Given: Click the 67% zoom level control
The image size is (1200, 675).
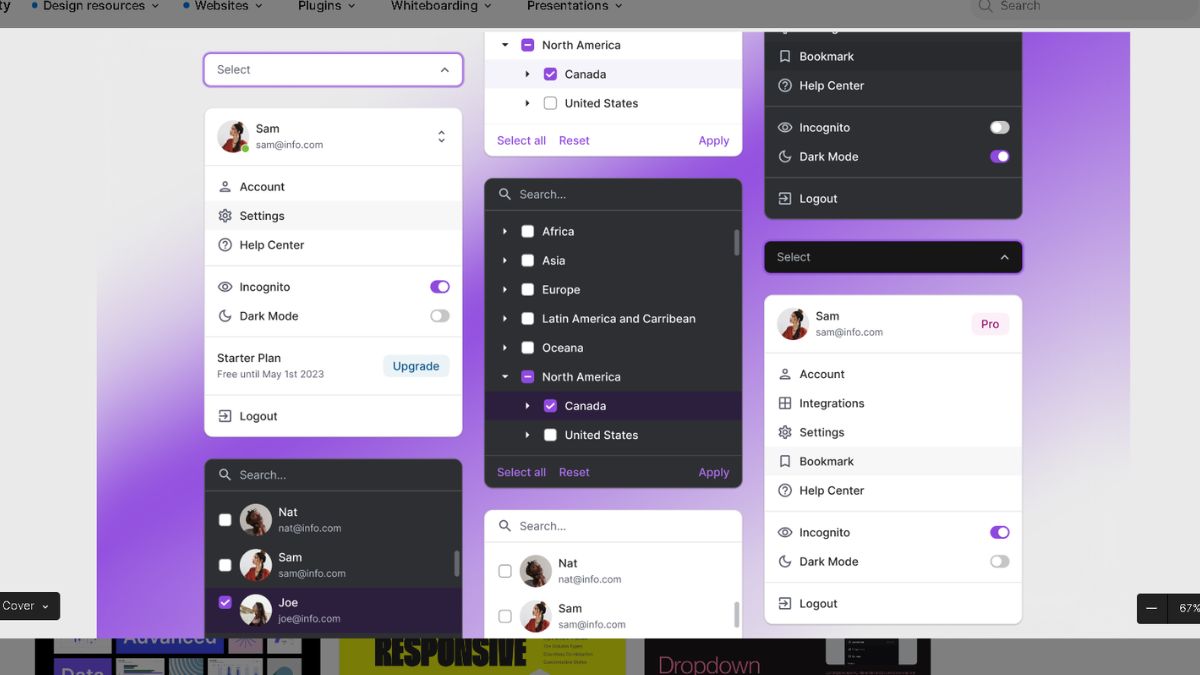Looking at the screenshot, I should [1187, 607].
